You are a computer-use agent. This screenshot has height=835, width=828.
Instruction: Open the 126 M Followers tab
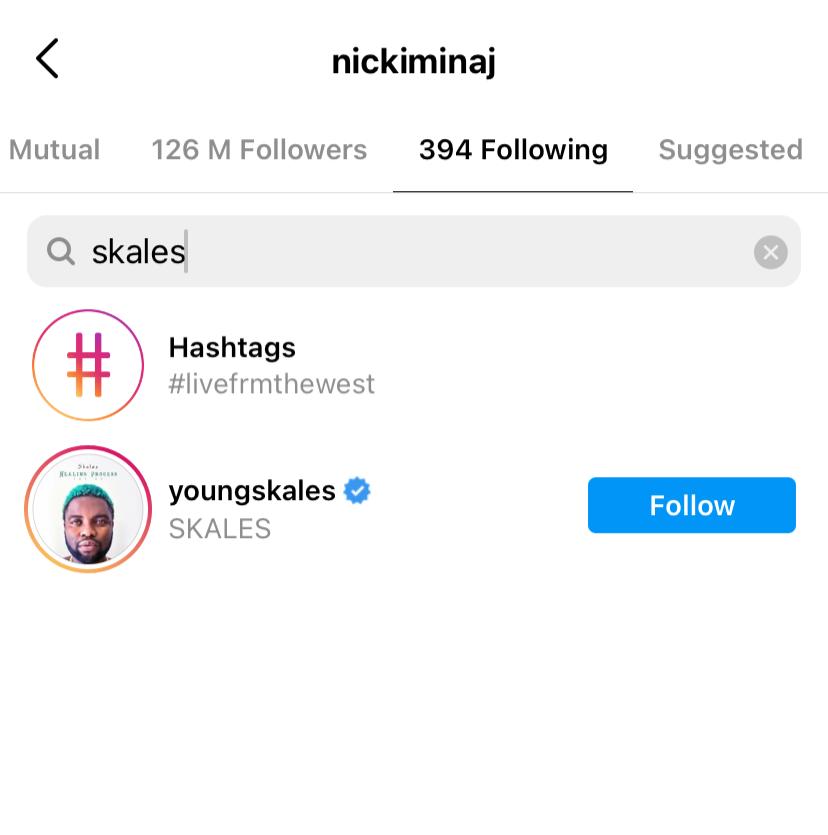coord(259,150)
